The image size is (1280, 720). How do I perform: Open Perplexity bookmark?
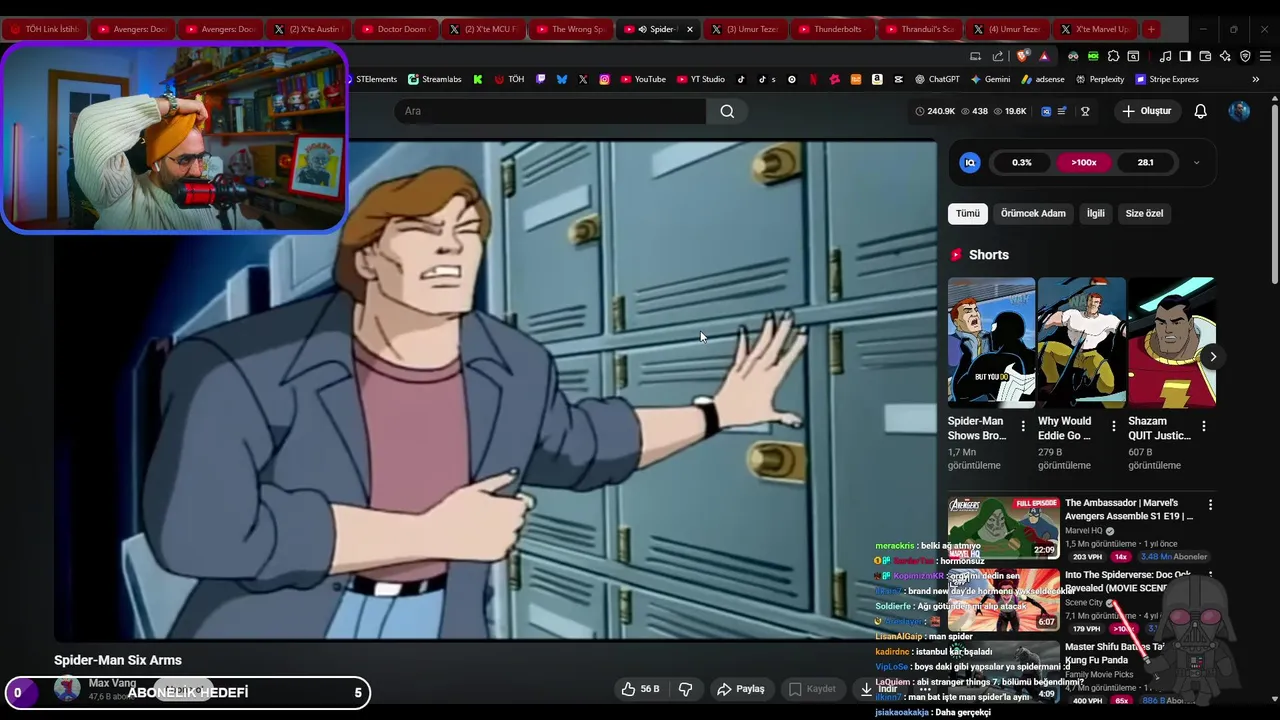point(1100,79)
